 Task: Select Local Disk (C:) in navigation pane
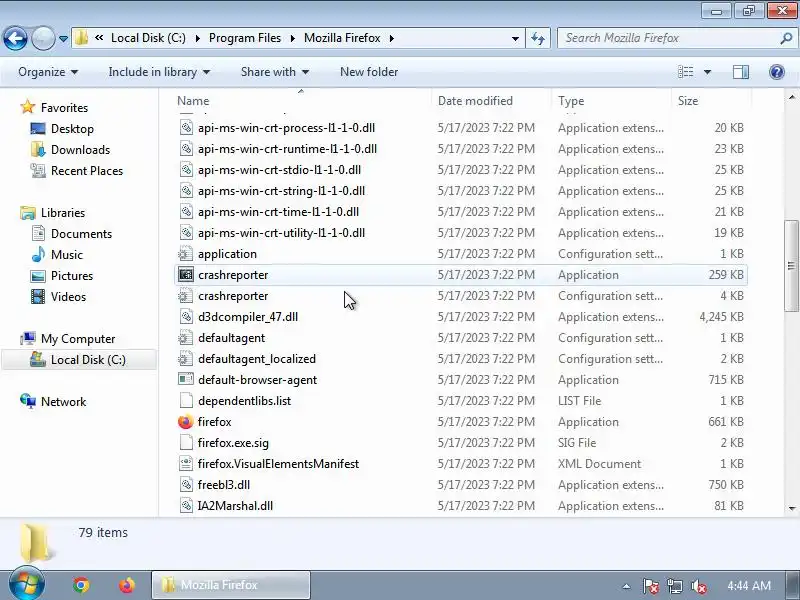pyautogui.click(x=79, y=360)
